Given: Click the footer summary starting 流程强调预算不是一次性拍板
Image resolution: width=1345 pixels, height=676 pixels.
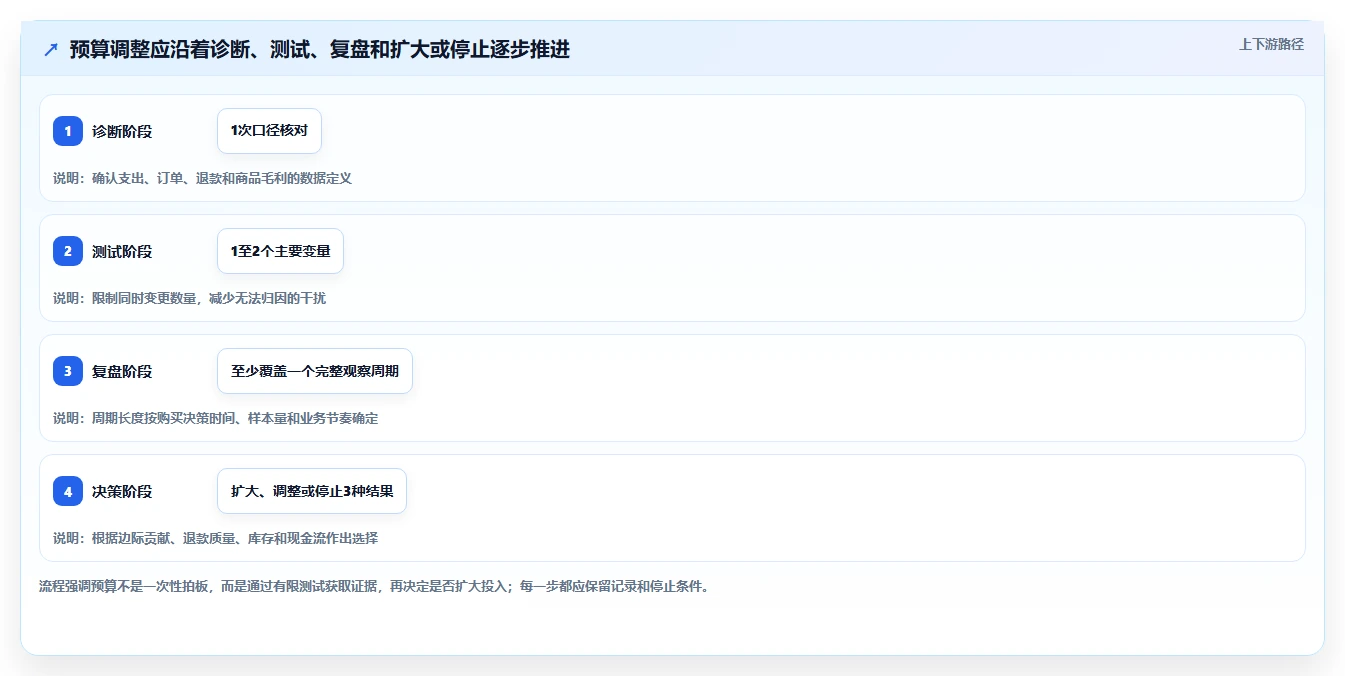Looking at the screenshot, I should (374, 586).
